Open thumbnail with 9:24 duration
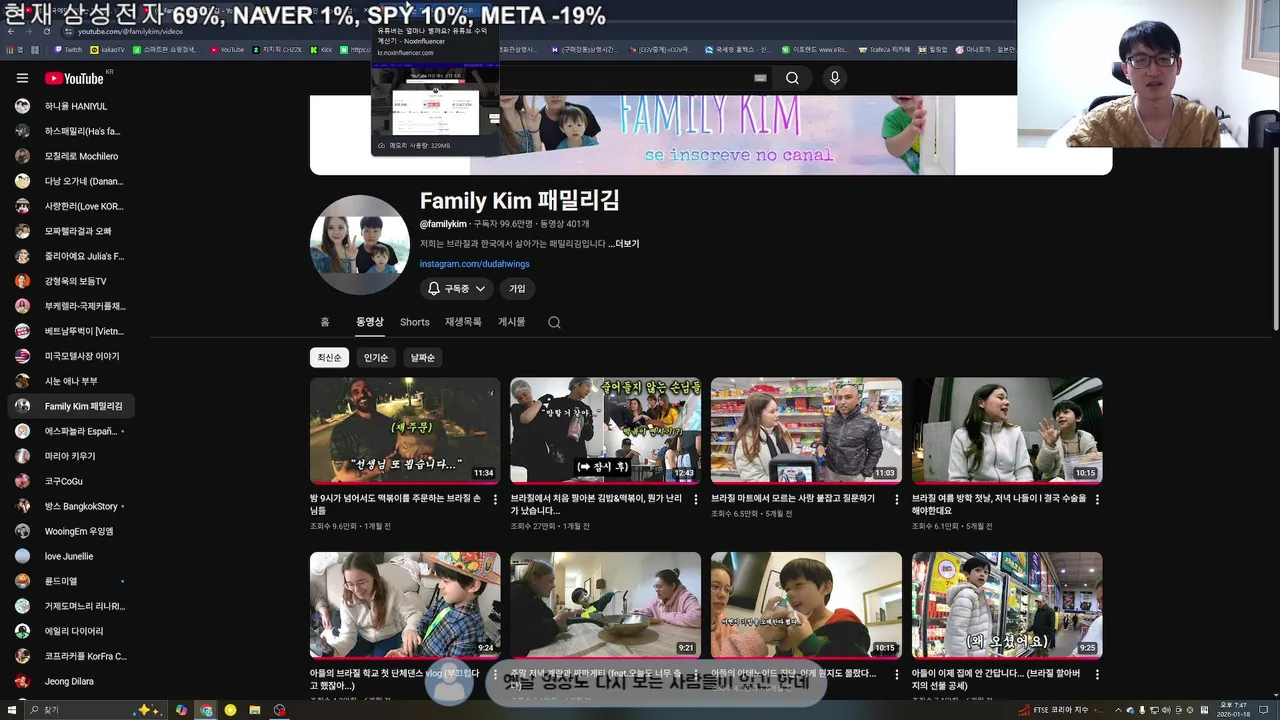This screenshot has width=1280, height=720. (405, 605)
